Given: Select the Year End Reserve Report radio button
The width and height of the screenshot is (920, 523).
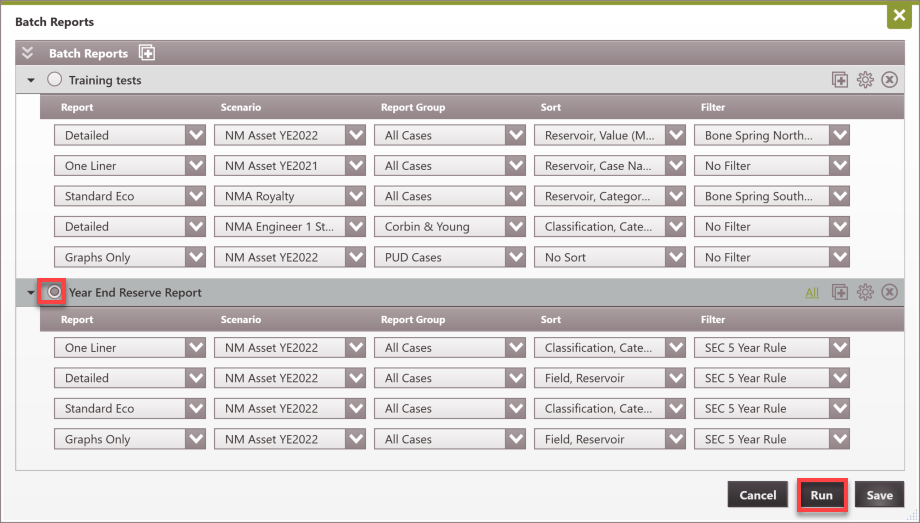Looking at the screenshot, I should 54,292.
